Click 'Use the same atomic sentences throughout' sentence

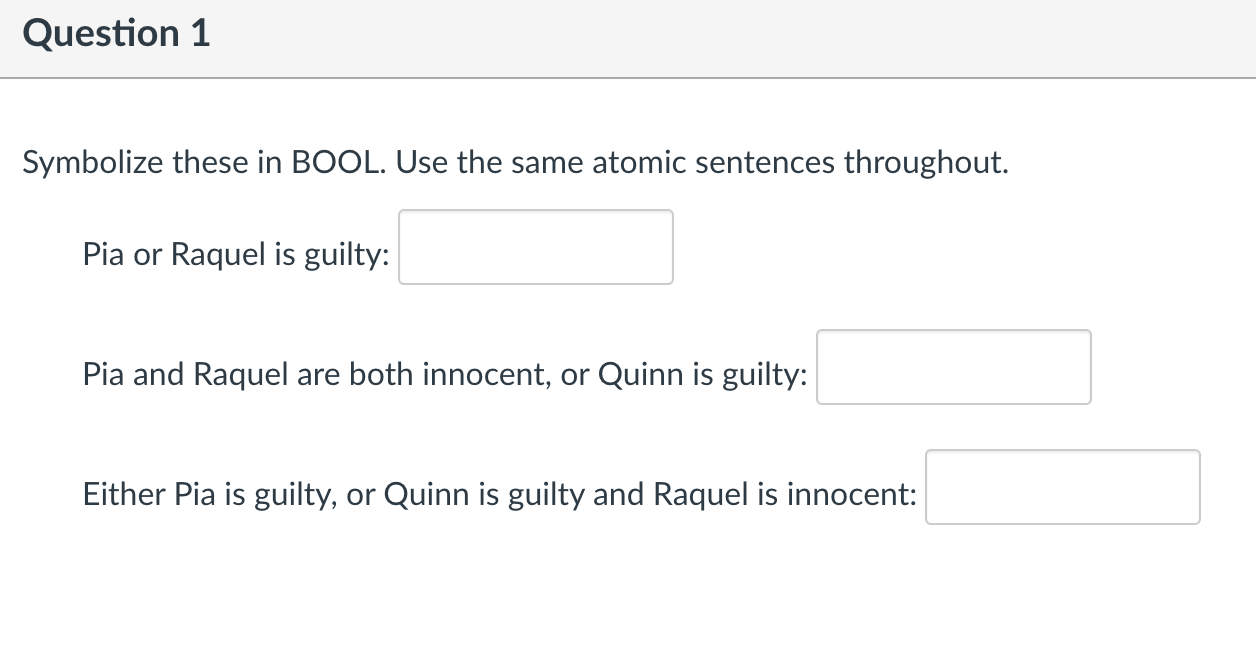click(702, 162)
